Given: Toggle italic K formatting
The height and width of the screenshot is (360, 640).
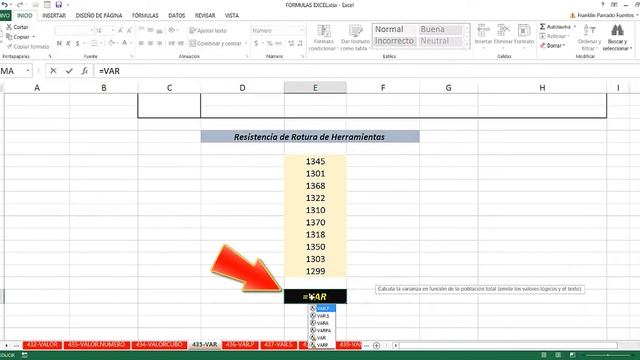Looking at the screenshot, I should click(68, 43).
